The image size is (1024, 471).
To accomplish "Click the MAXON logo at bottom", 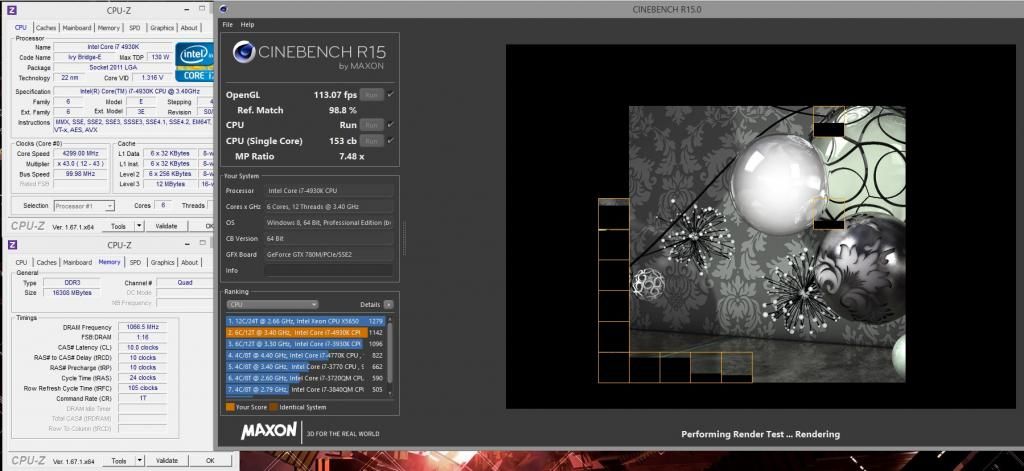I will tap(268, 431).
